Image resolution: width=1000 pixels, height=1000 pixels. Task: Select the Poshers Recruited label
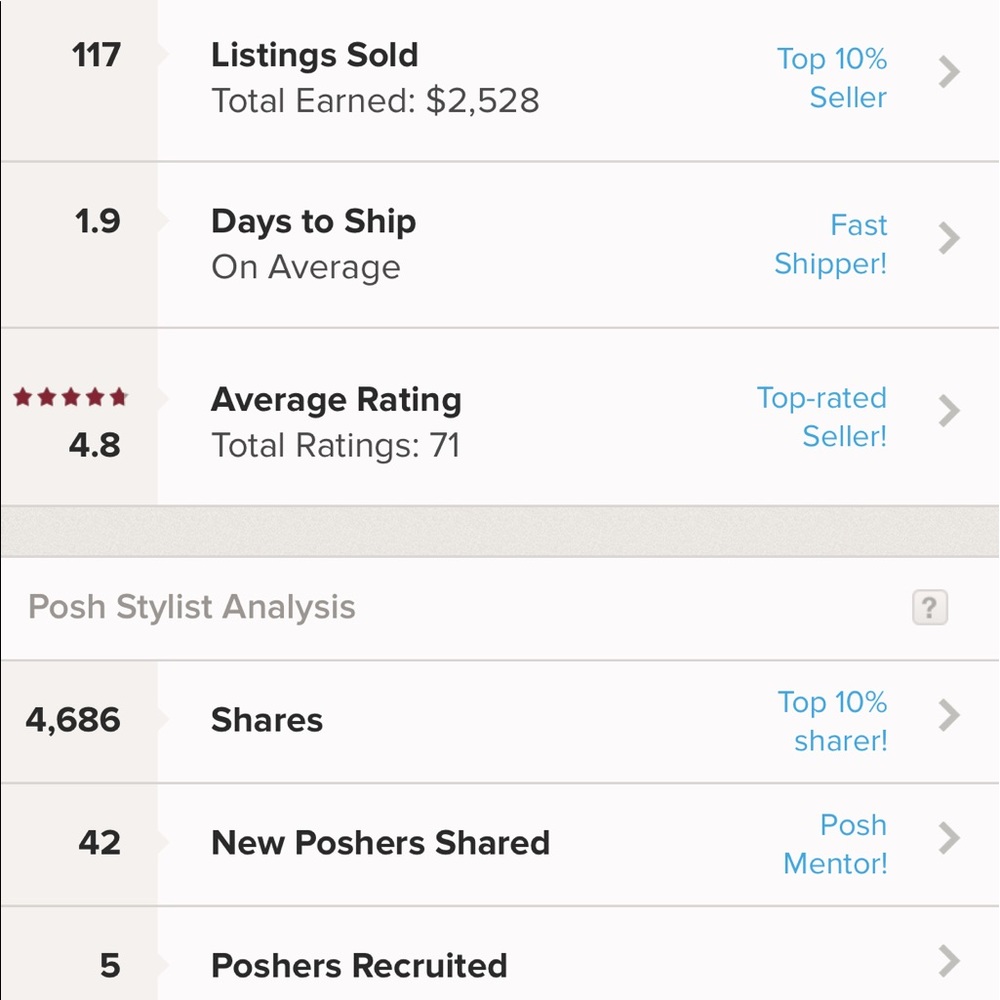pos(359,965)
